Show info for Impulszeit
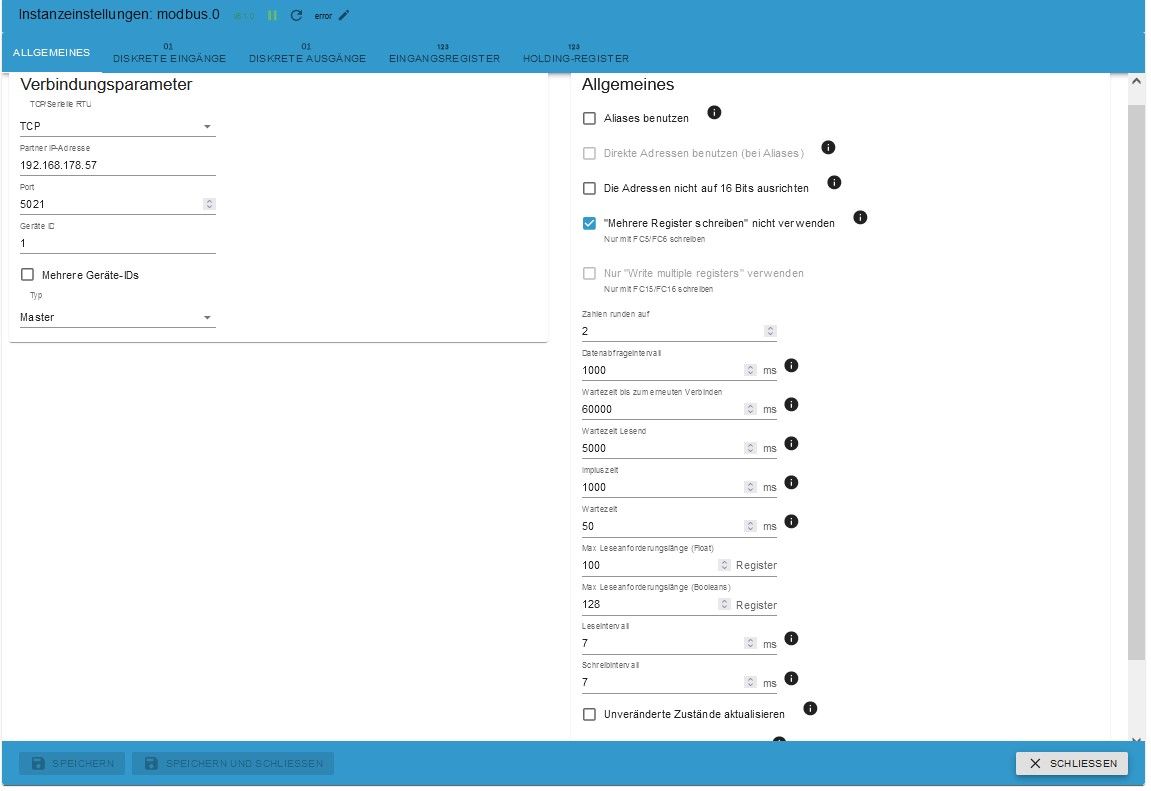Viewport: 1151px width, 791px height. pos(791,482)
